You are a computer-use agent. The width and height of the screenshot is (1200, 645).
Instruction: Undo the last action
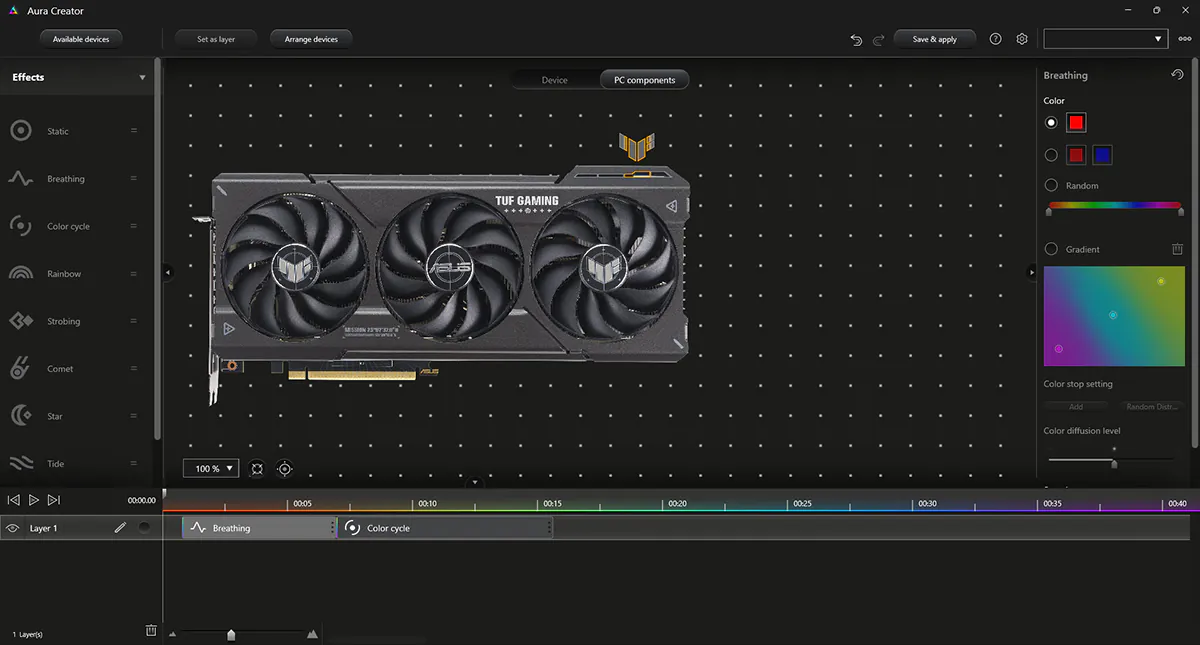(856, 39)
